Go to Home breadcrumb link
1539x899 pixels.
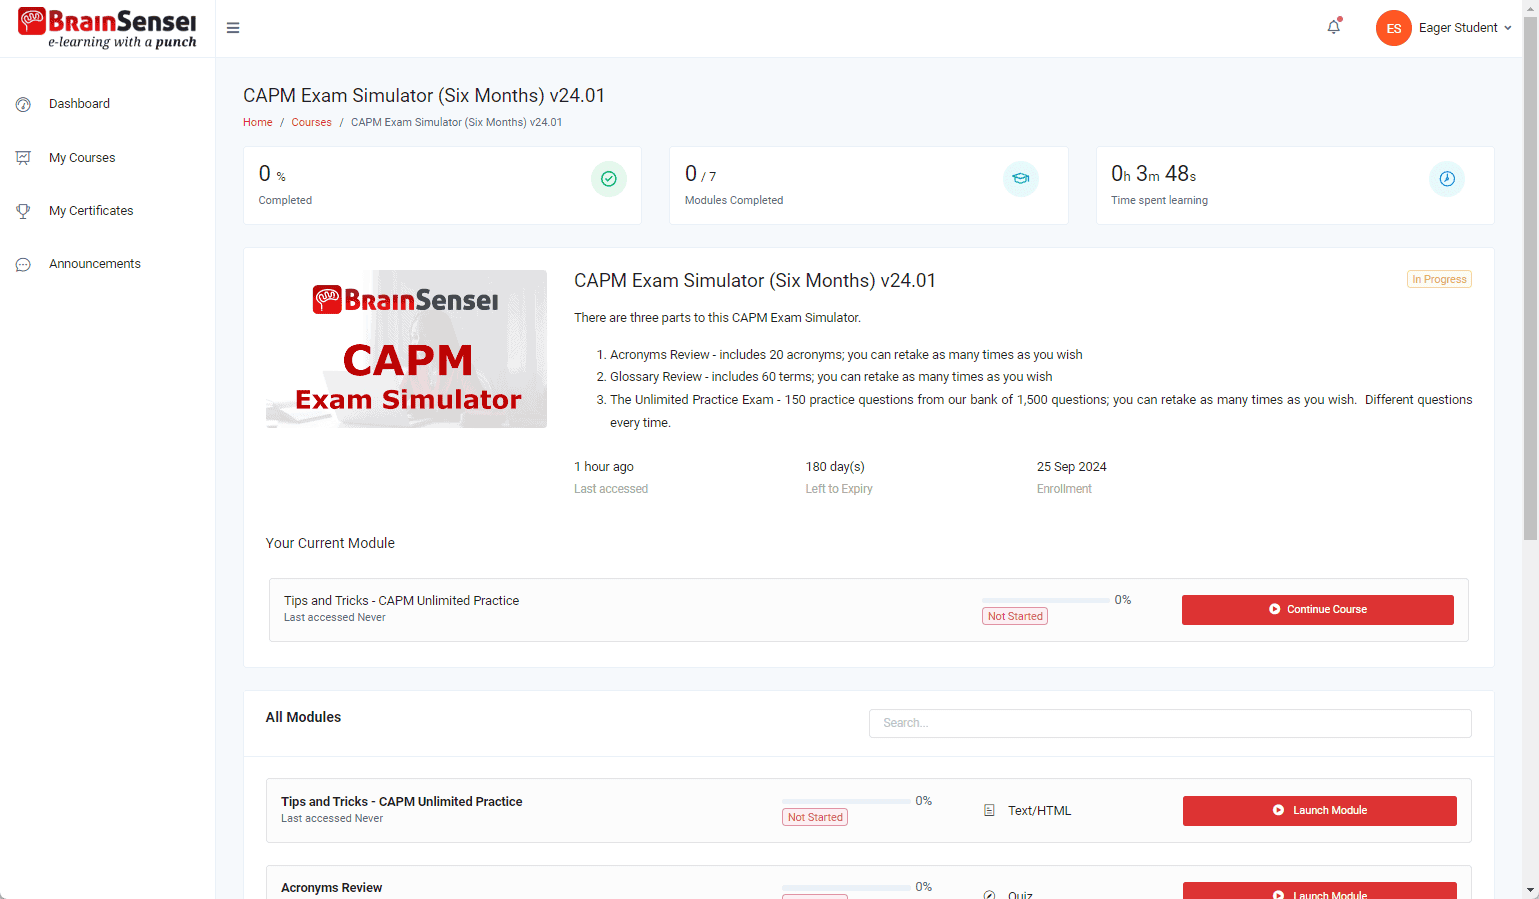tap(257, 122)
